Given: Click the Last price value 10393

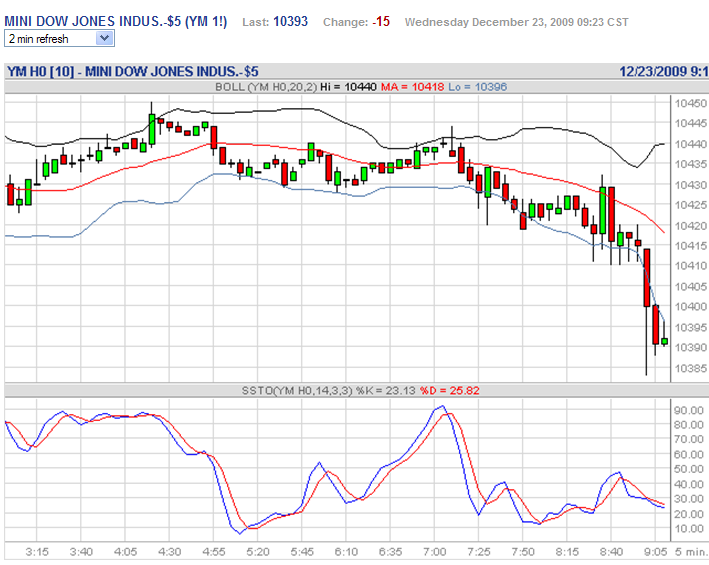Looking at the screenshot, I should [x=290, y=22].
